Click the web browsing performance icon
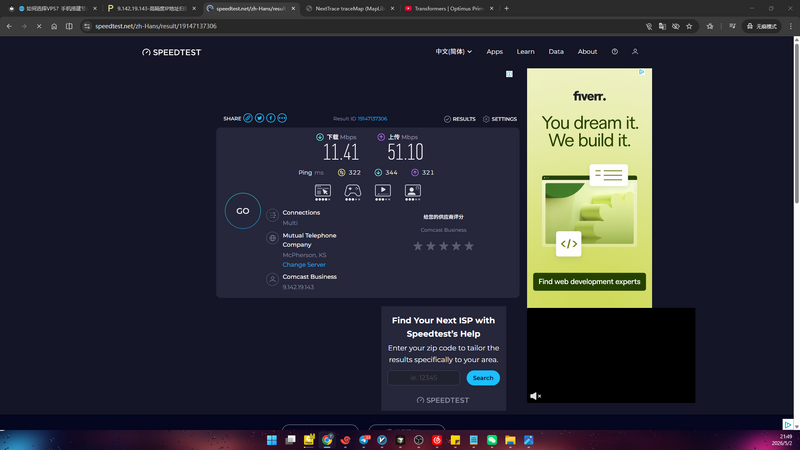Image resolution: width=800 pixels, height=450 pixels. pyautogui.click(x=322, y=191)
